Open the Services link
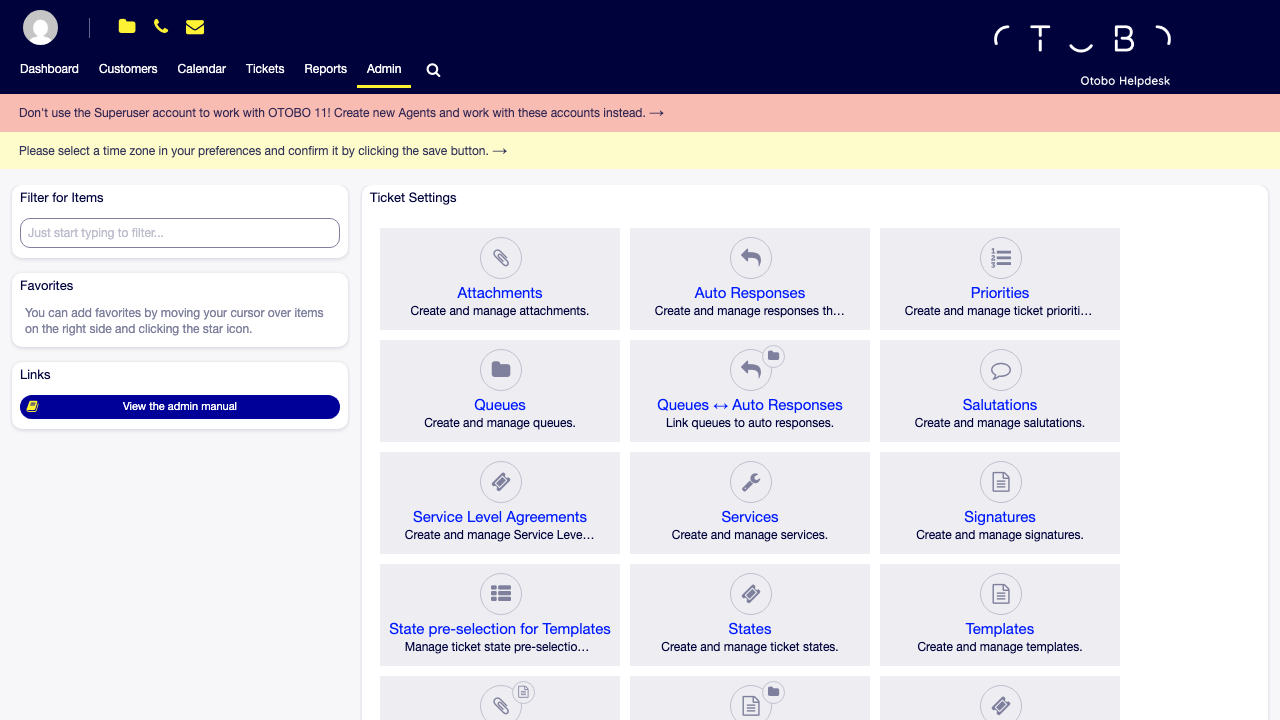The height and width of the screenshot is (720, 1280). 750,517
